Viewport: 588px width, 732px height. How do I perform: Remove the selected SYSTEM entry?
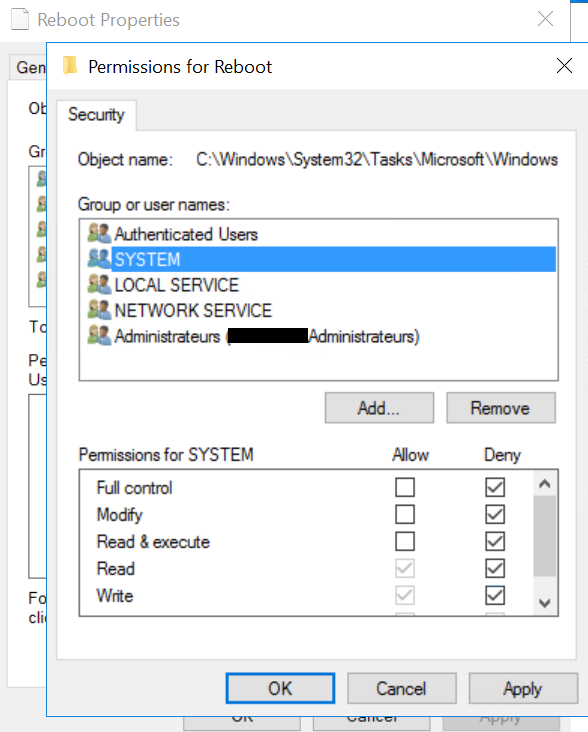click(501, 408)
